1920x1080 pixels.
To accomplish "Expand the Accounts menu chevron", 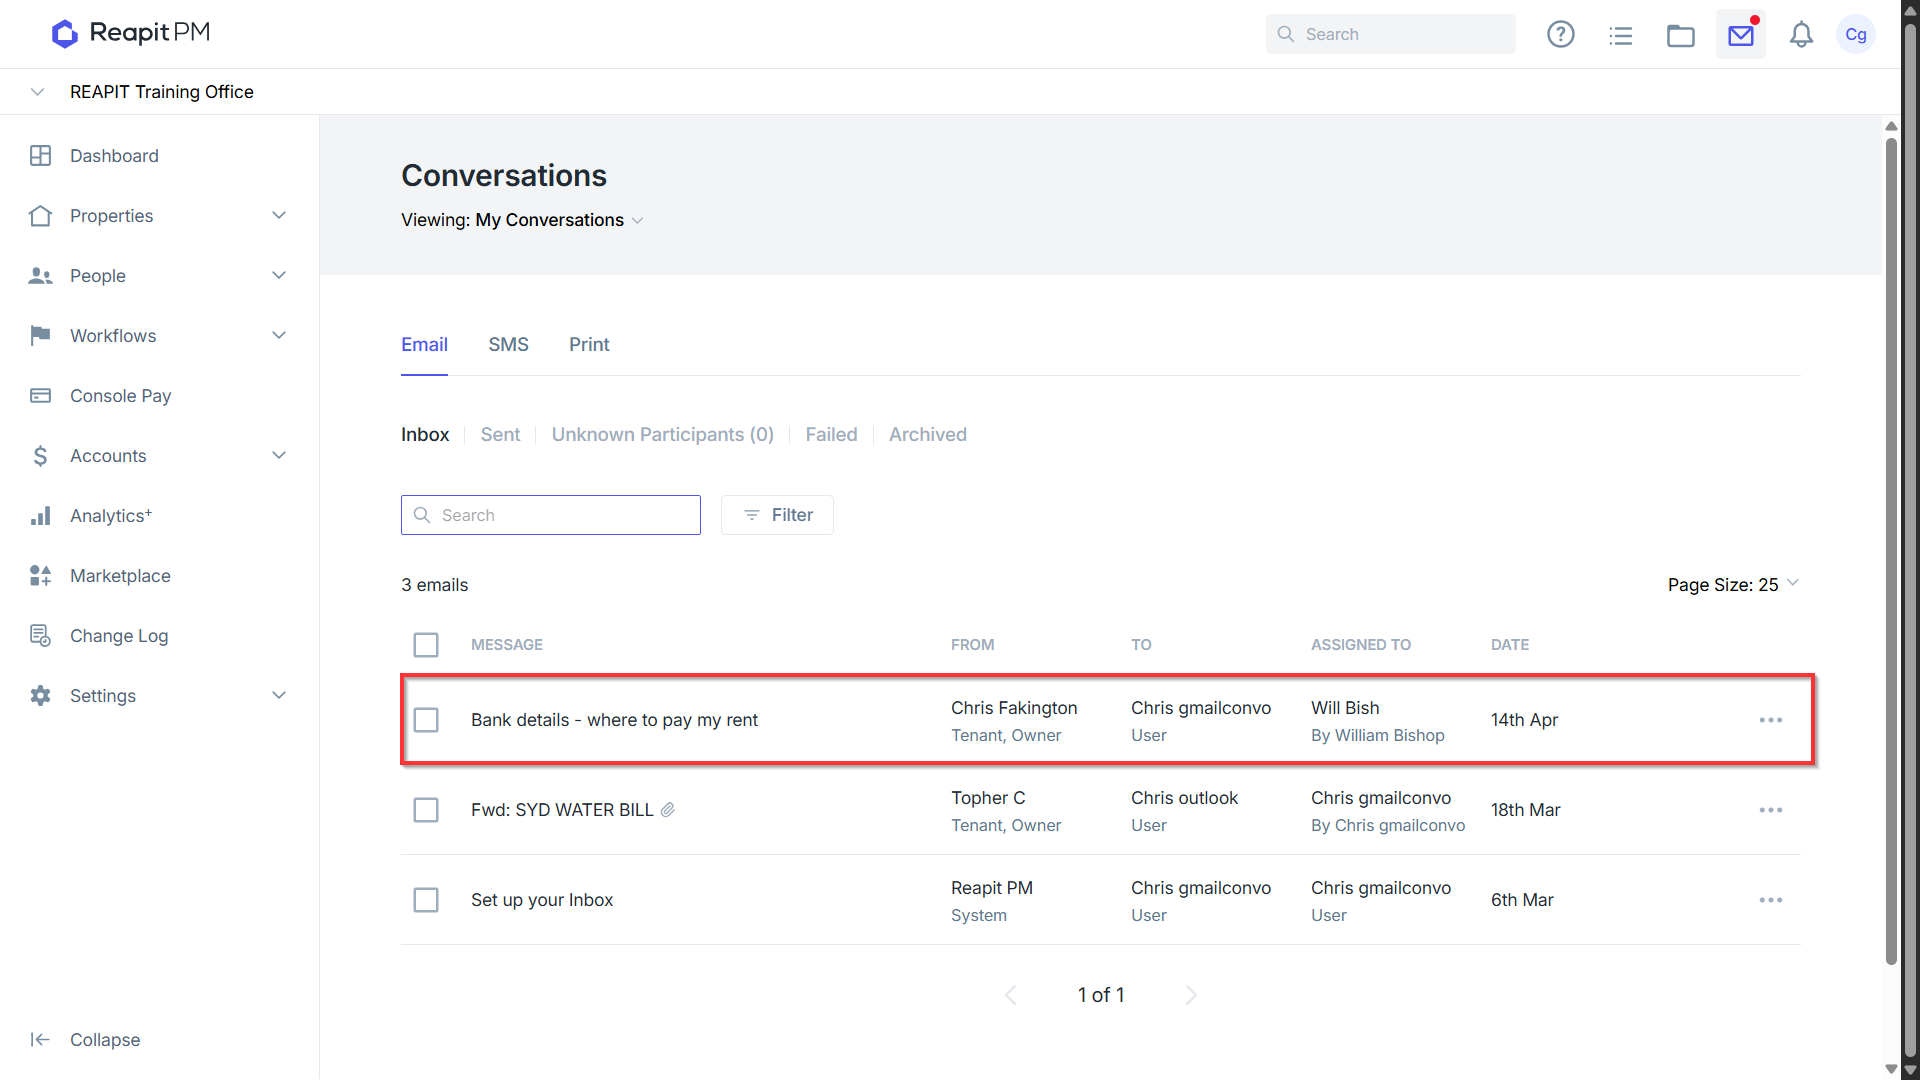I will [279, 455].
